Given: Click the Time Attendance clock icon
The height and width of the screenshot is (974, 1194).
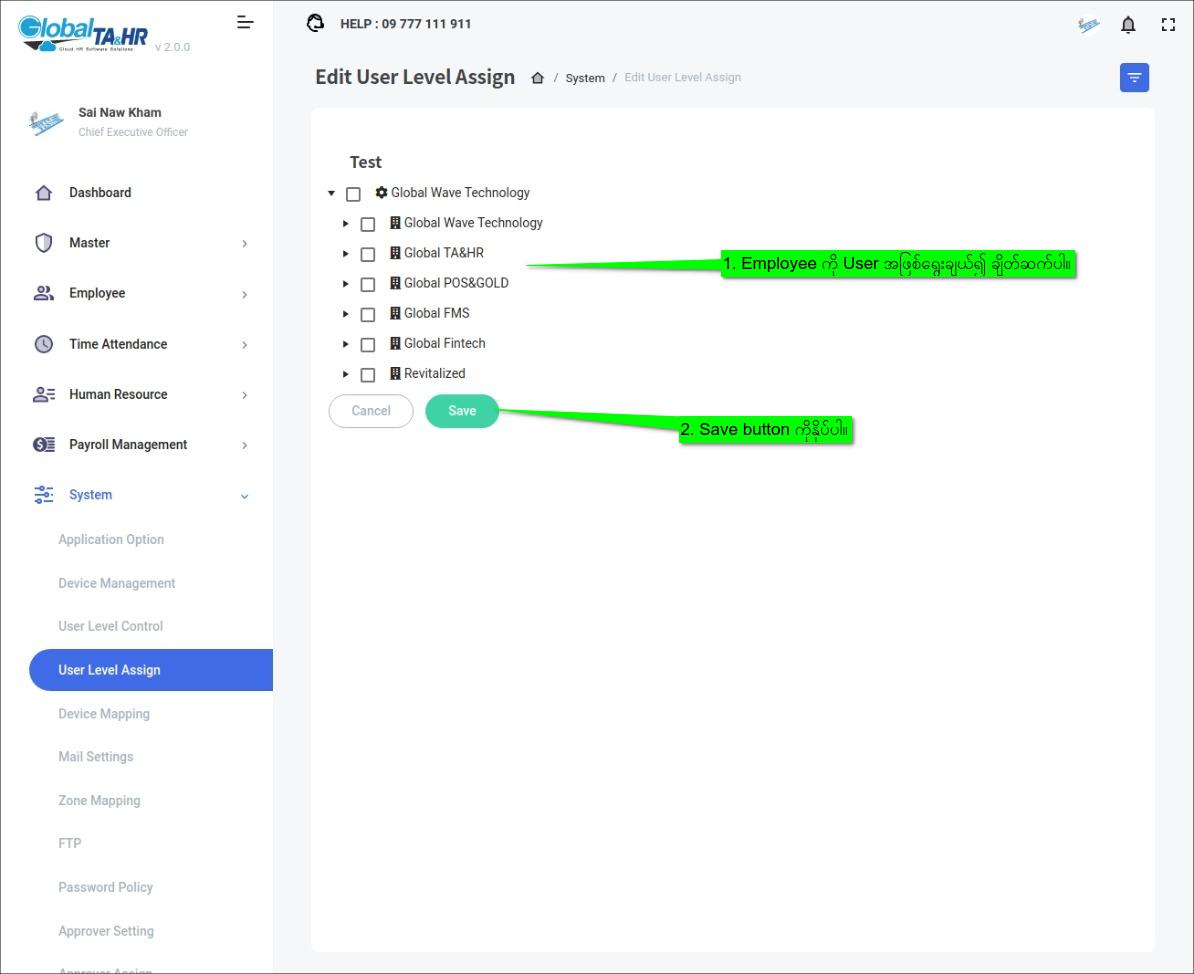Looking at the screenshot, I should pyautogui.click(x=44, y=344).
